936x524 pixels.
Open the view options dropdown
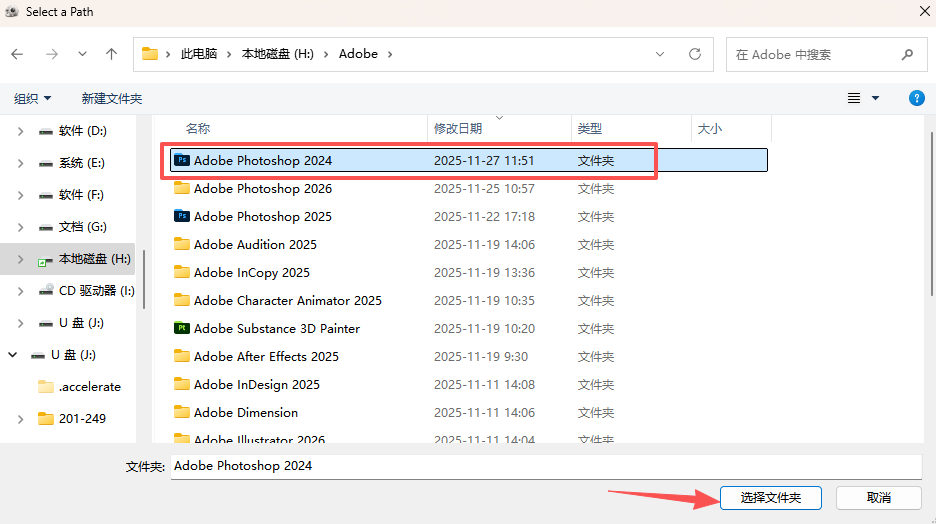875,98
